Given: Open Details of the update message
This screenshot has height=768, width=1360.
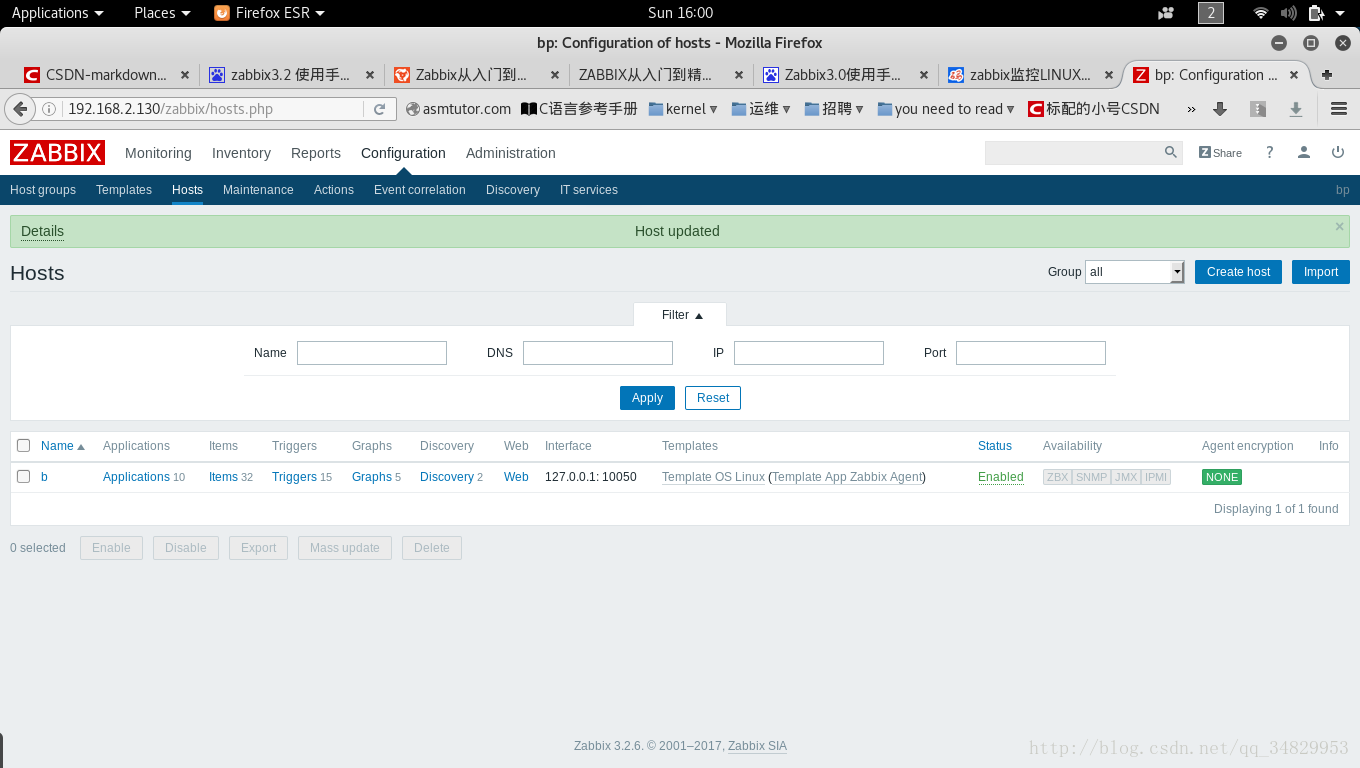Looking at the screenshot, I should click(42, 231).
